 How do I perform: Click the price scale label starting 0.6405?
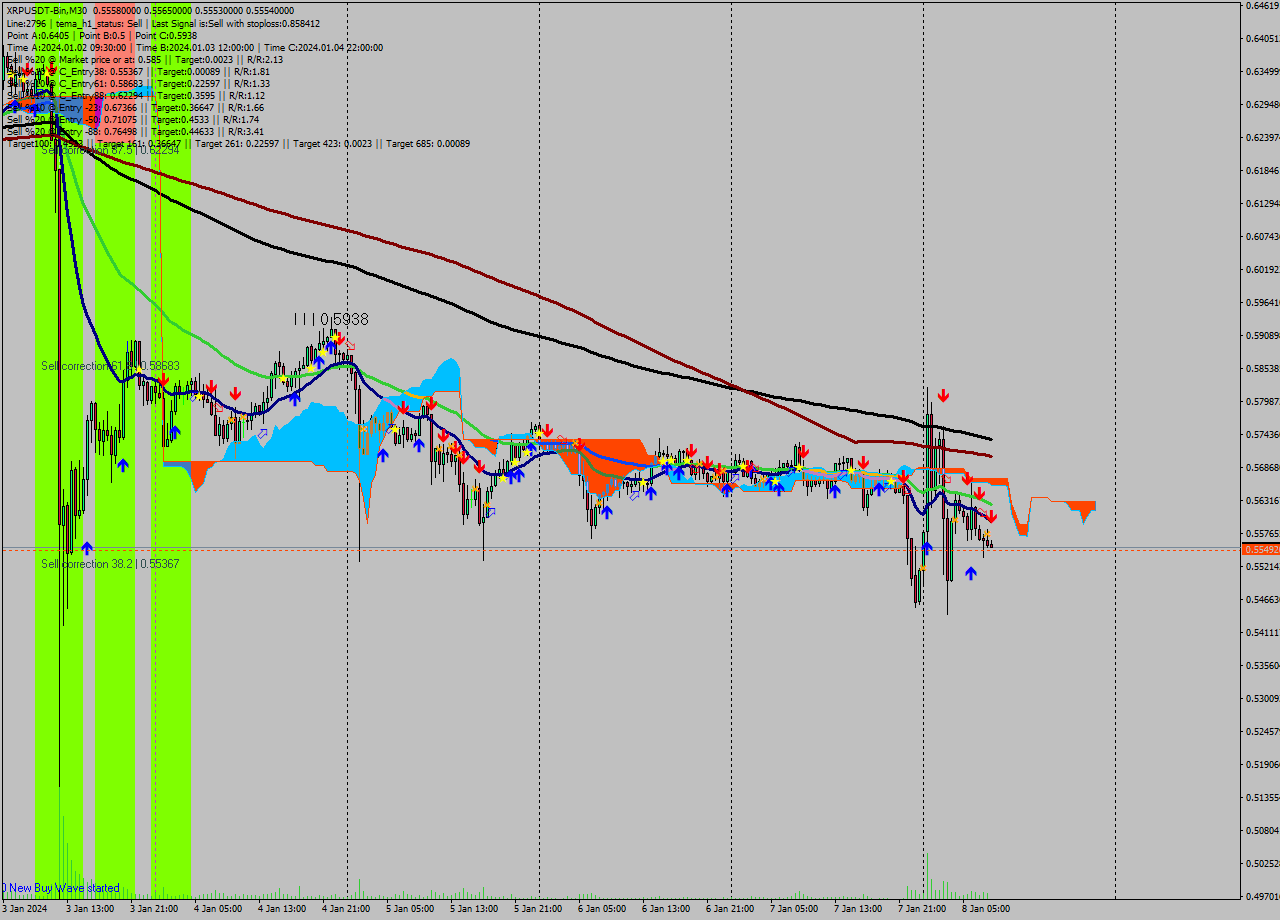[x=1262, y=39]
